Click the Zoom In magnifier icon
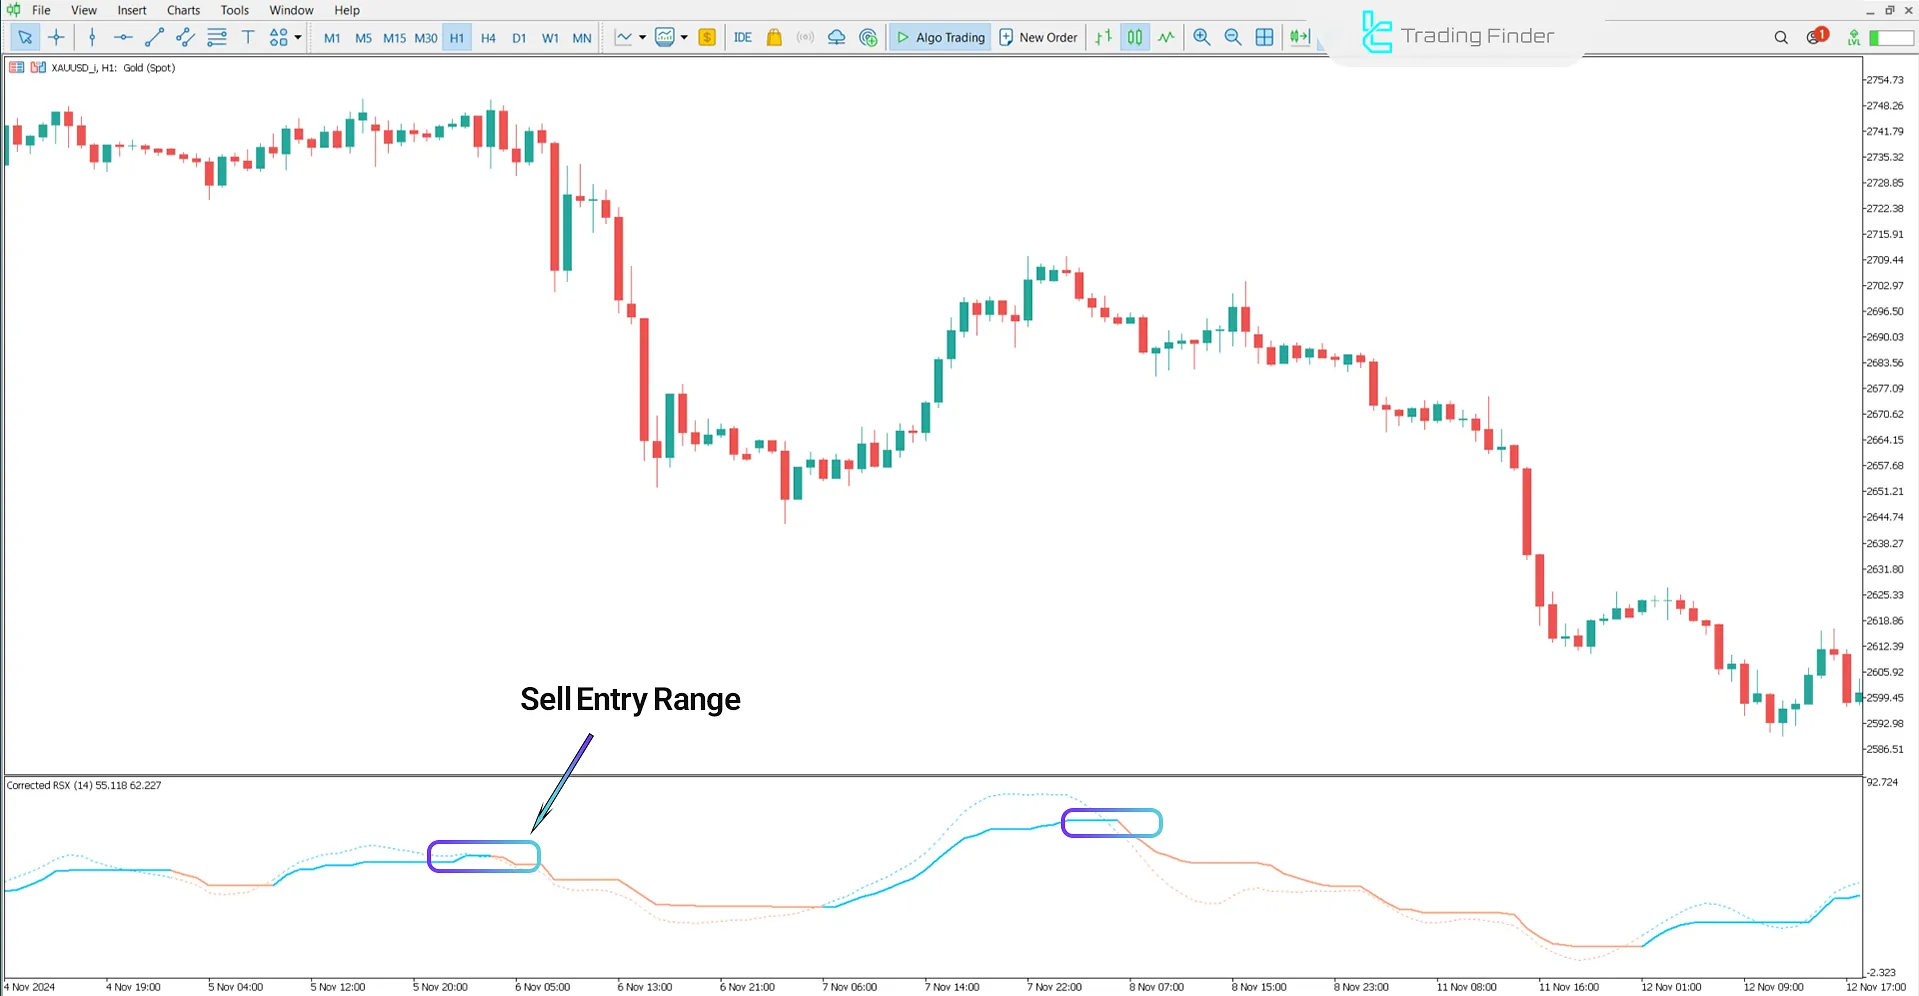The width and height of the screenshot is (1919, 996). (x=1202, y=37)
